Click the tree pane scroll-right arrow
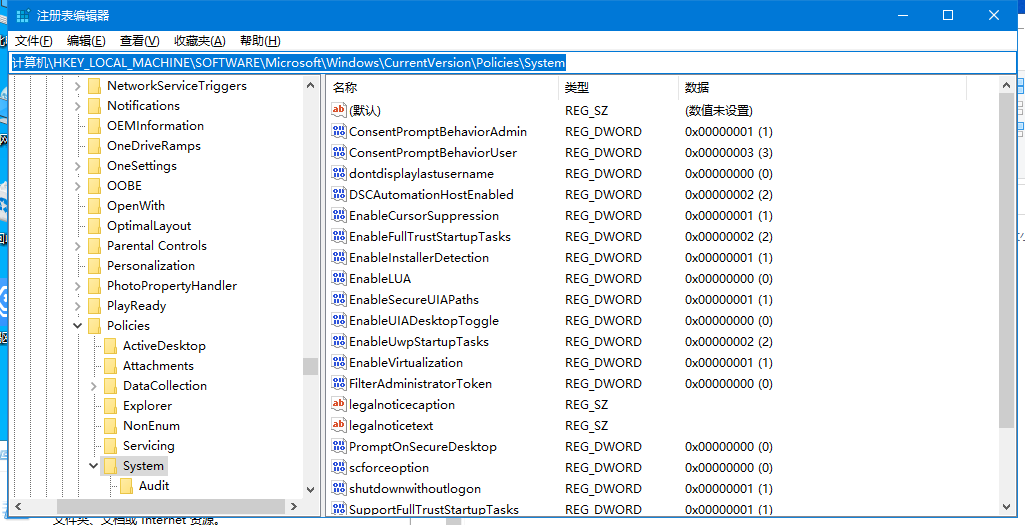Viewport: 1025px width, 525px height. (295, 507)
